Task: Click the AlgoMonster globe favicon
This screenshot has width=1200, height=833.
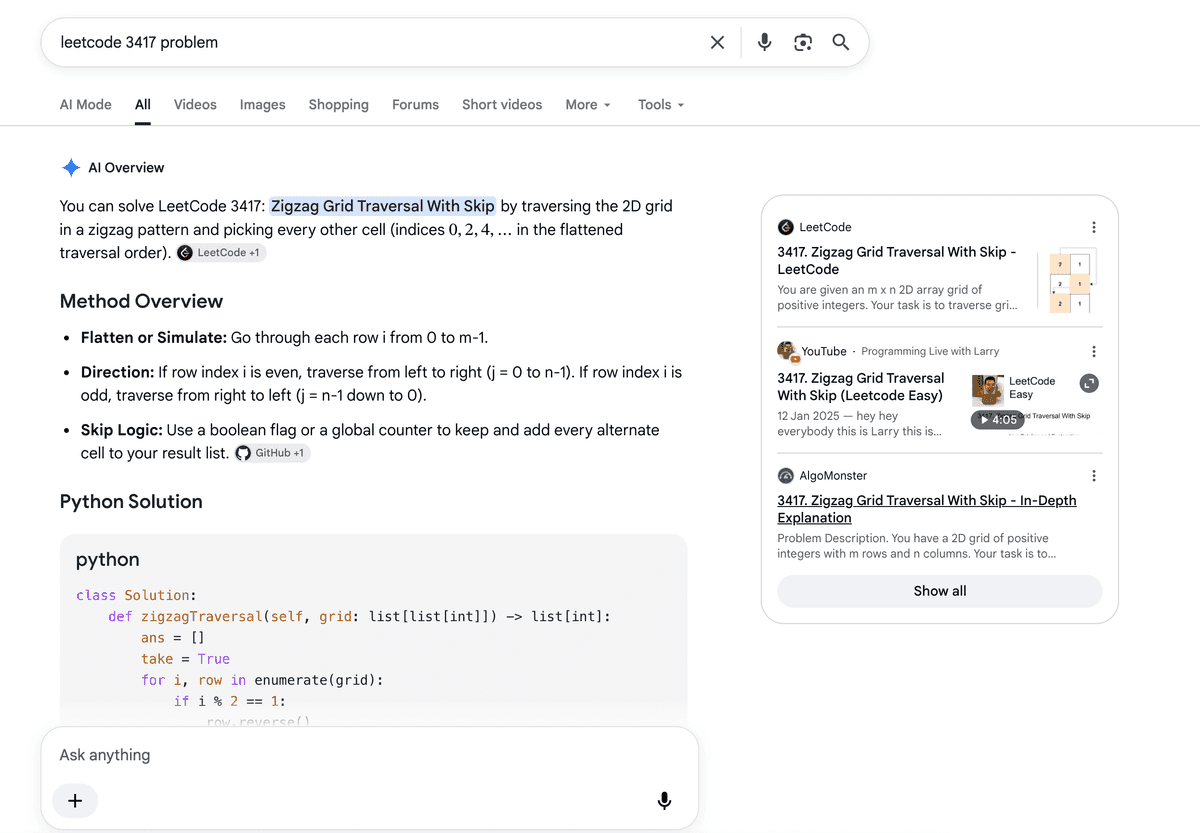Action: click(x=786, y=476)
